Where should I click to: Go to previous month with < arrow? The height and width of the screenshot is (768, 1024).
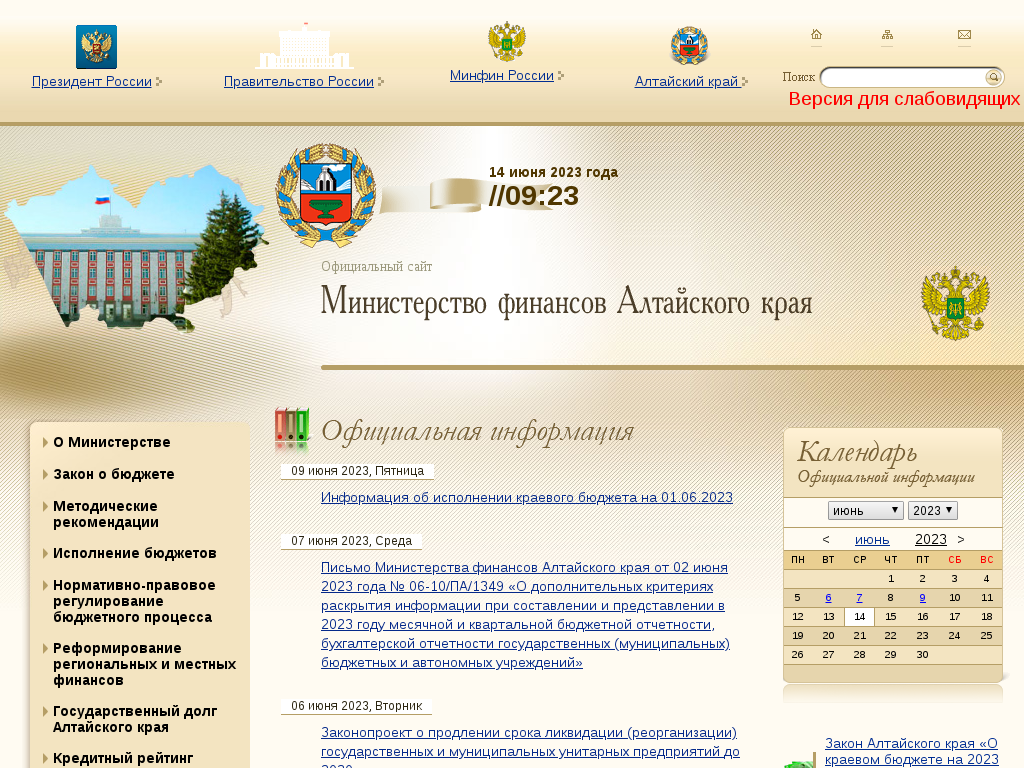(x=826, y=539)
